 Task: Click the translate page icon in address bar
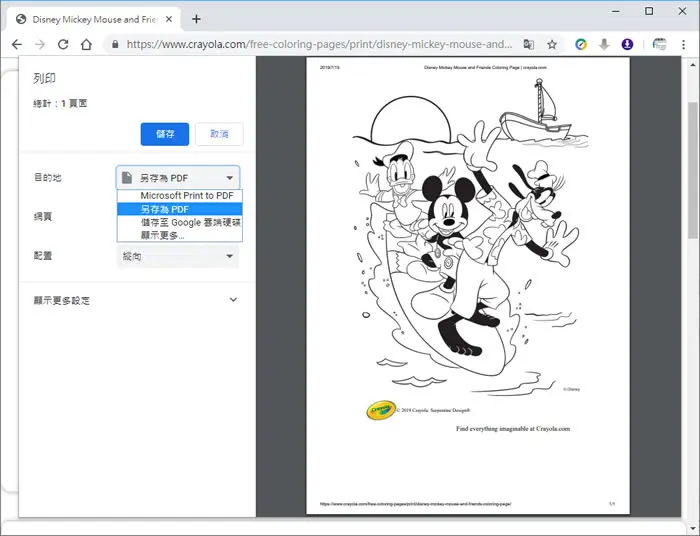click(x=529, y=44)
